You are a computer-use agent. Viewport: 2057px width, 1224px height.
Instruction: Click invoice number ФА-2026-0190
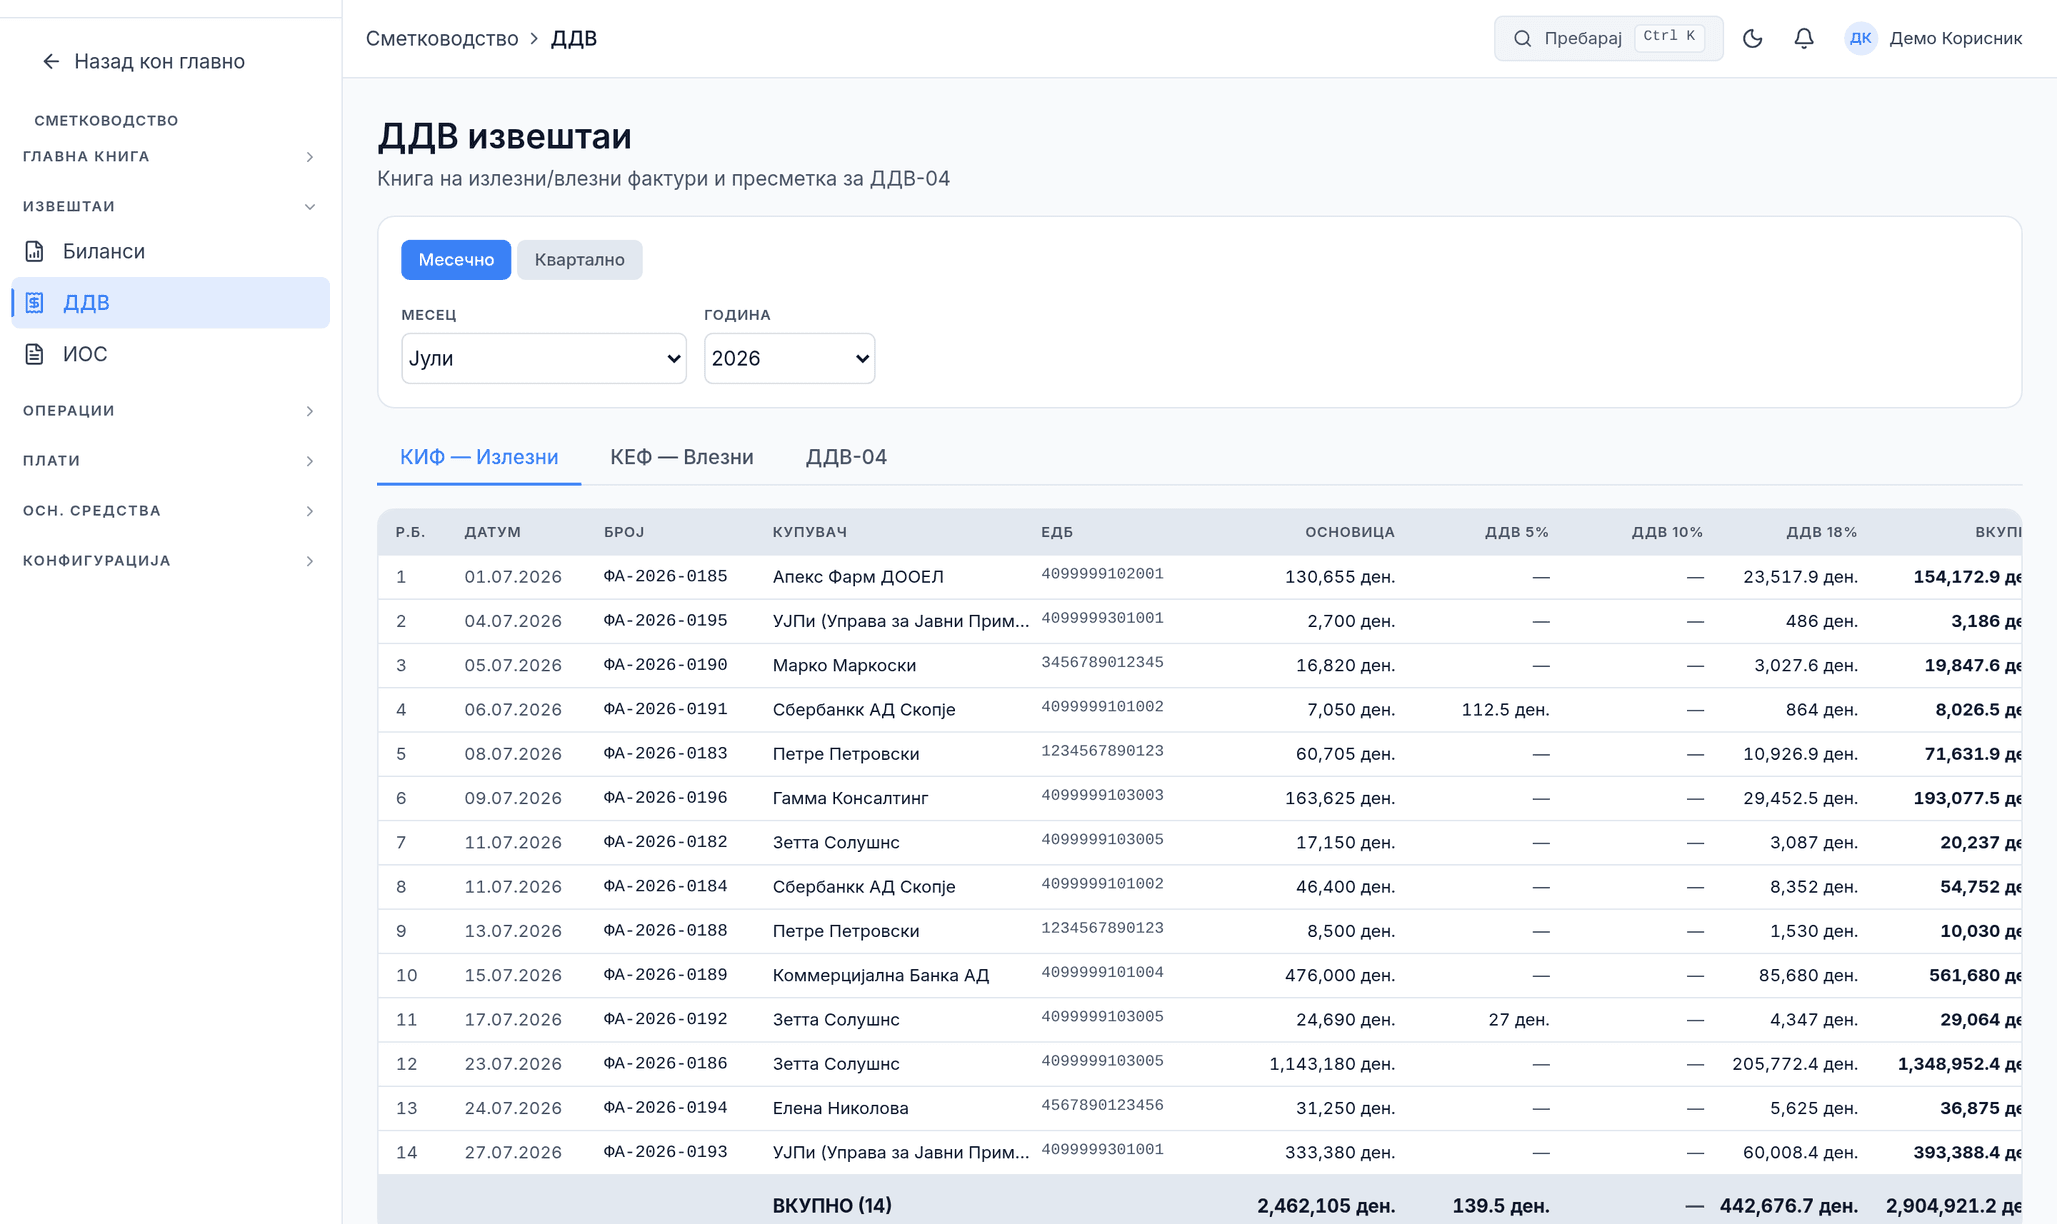(665, 665)
